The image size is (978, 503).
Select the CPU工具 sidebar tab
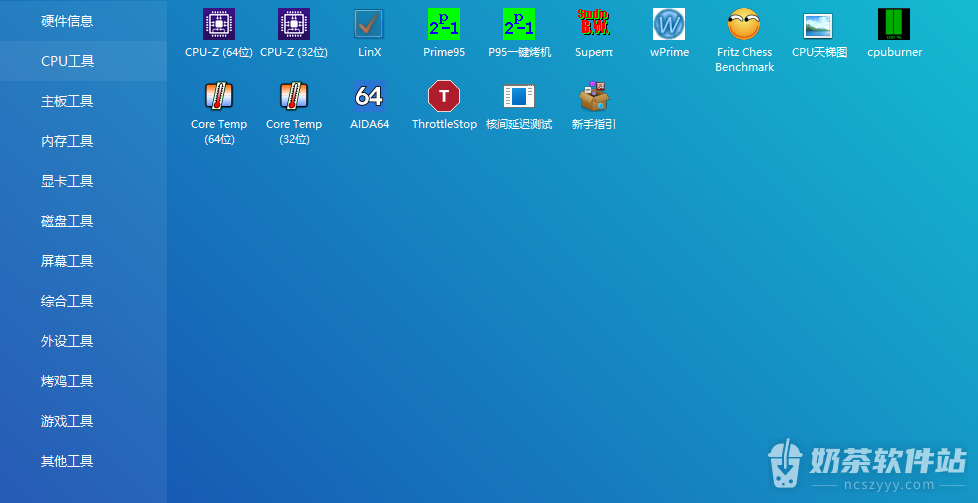84,61
